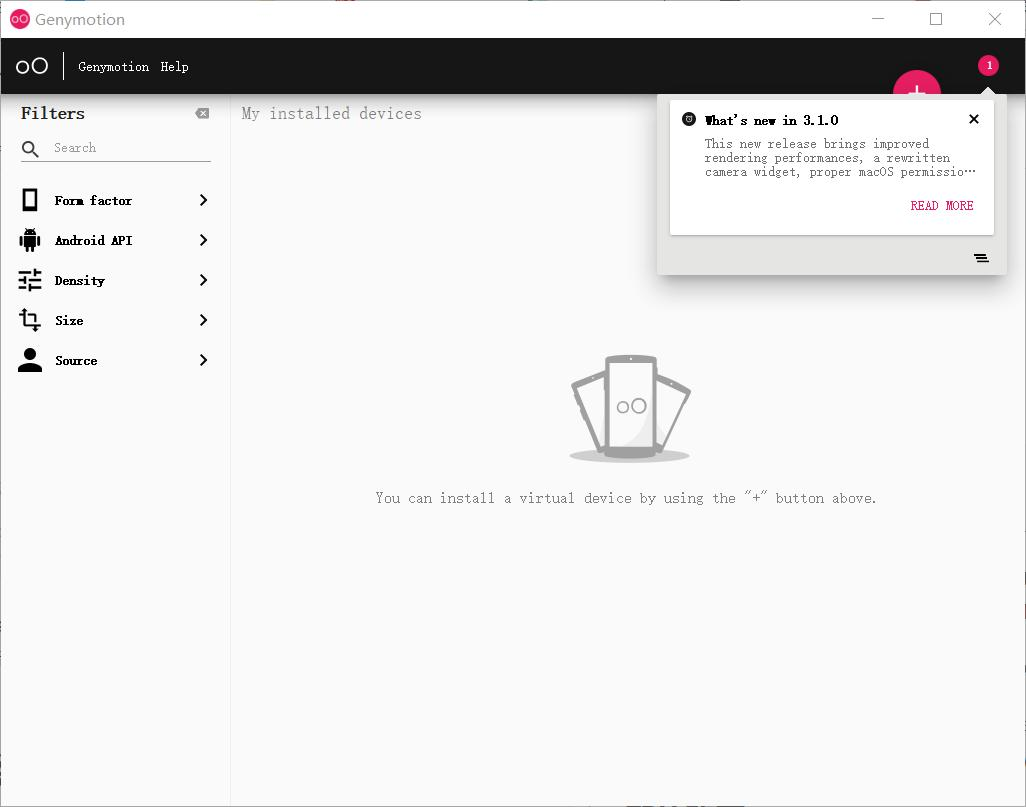Click the Form factor phone icon

coord(29,200)
